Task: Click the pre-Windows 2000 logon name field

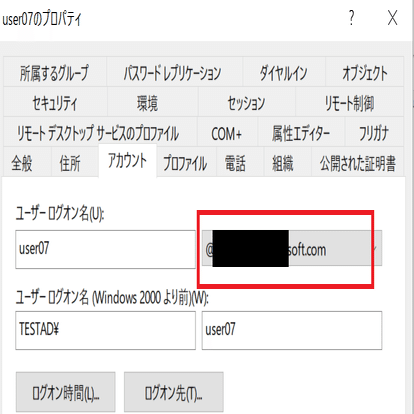Action: pos(292,330)
